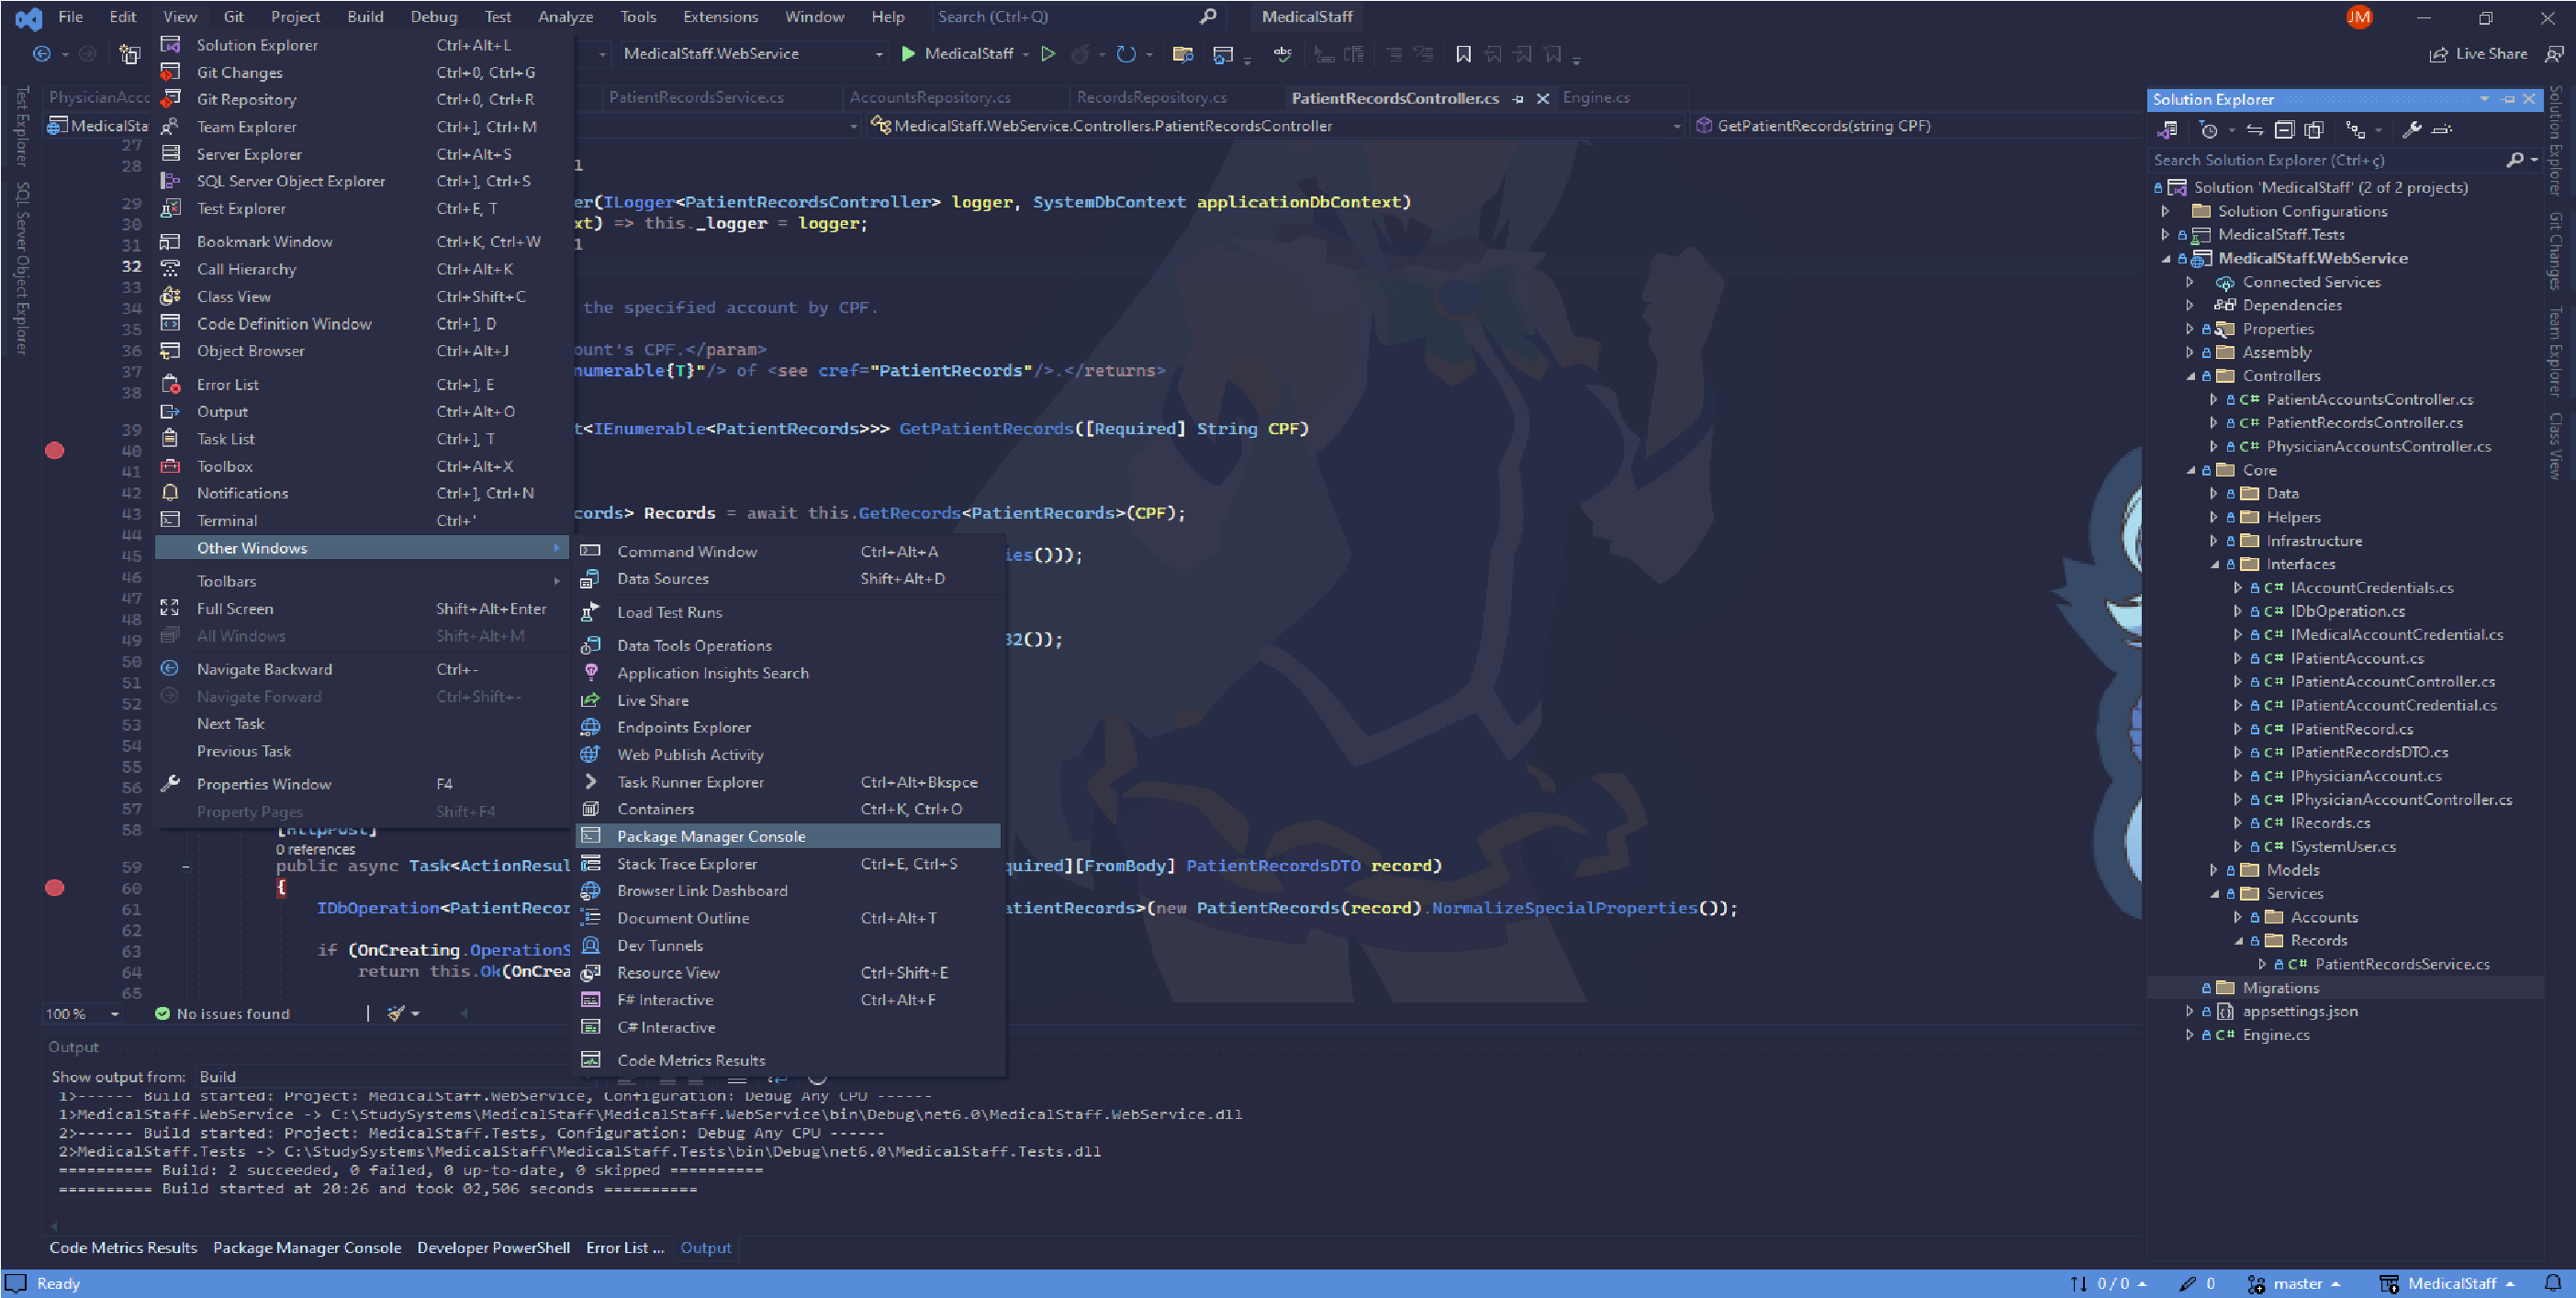Collapse the Interfaces folder tree node
This screenshot has height=1298, width=2576.
pos(2214,565)
